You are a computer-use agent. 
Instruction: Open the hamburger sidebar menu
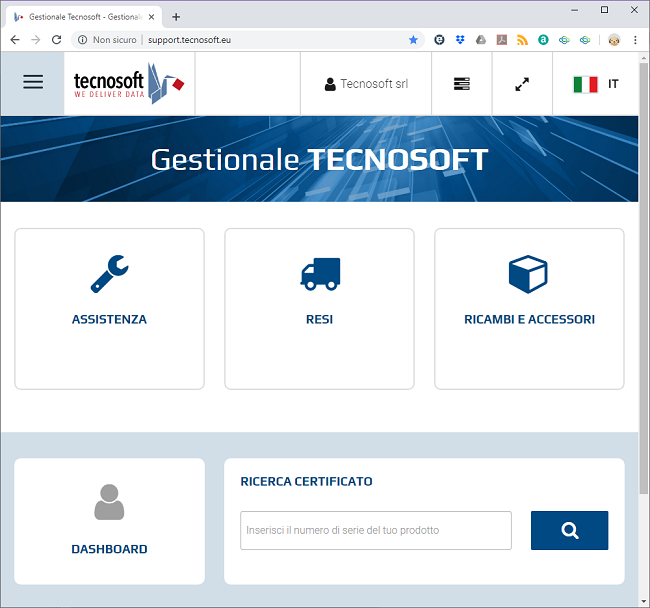point(33,82)
